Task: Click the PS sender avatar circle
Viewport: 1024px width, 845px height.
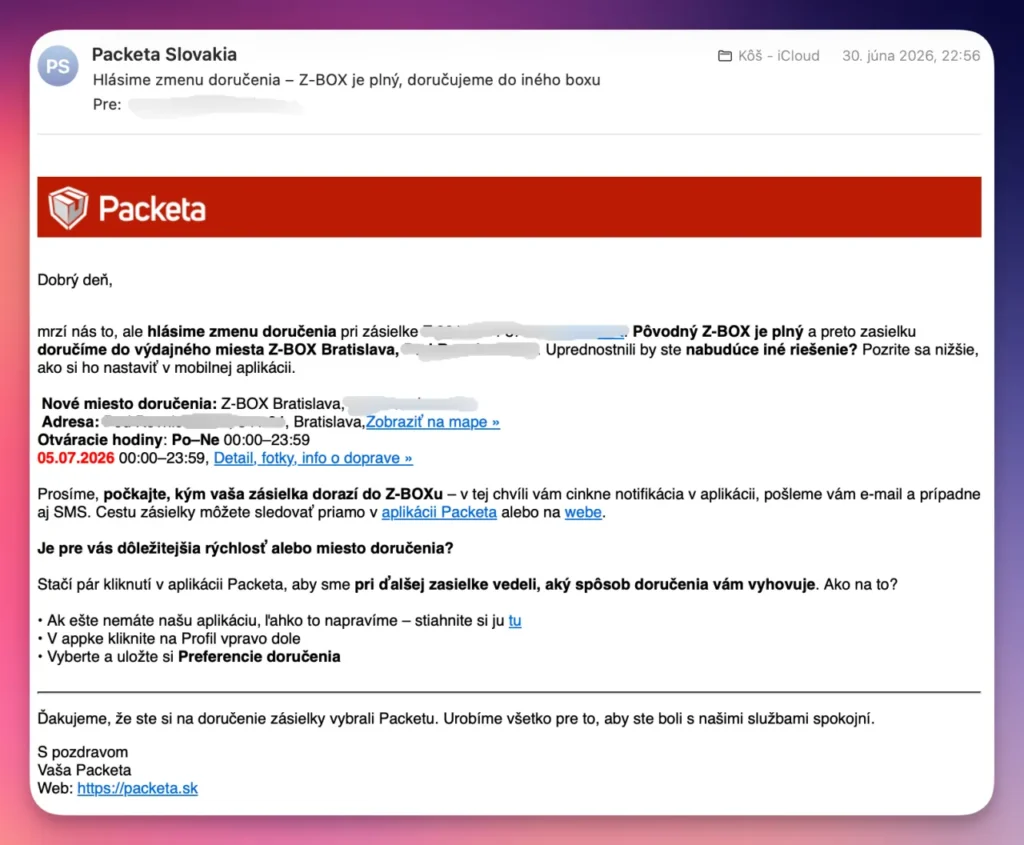Action: point(57,66)
